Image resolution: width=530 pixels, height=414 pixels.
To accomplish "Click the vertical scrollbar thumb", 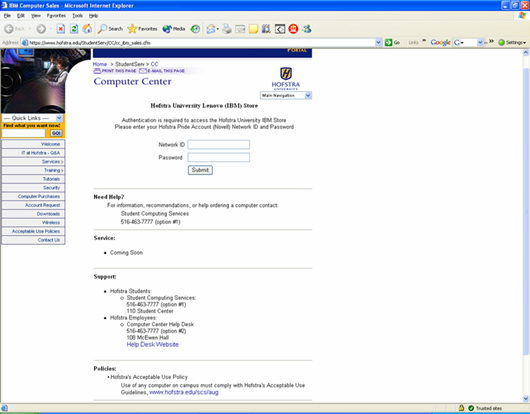I will click(526, 211).
